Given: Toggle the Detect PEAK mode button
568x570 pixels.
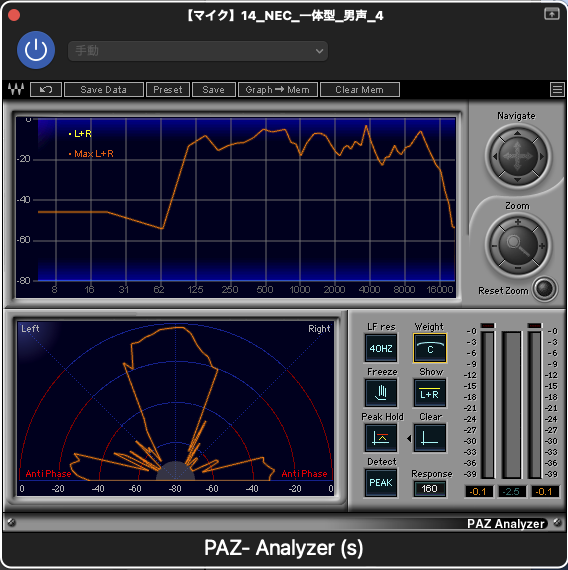Looking at the screenshot, I should pos(381,483).
